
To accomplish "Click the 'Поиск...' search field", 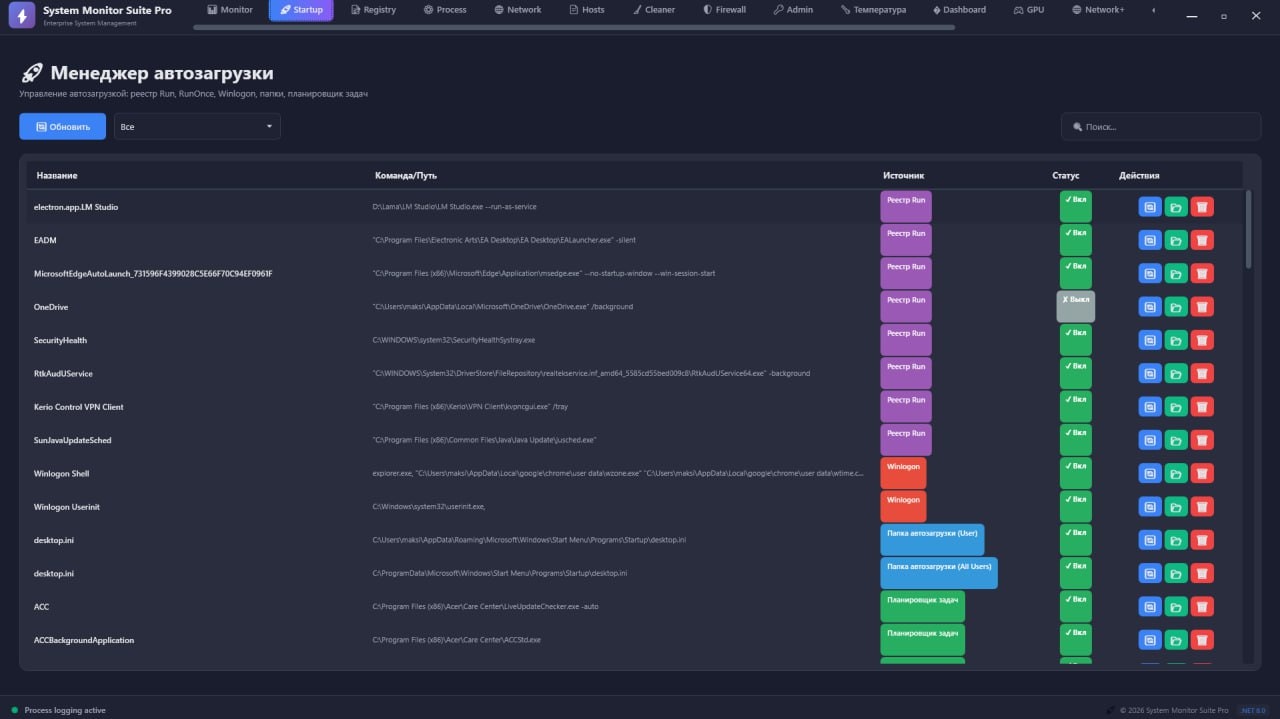I will pyautogui.click(x=1159, y=126).
